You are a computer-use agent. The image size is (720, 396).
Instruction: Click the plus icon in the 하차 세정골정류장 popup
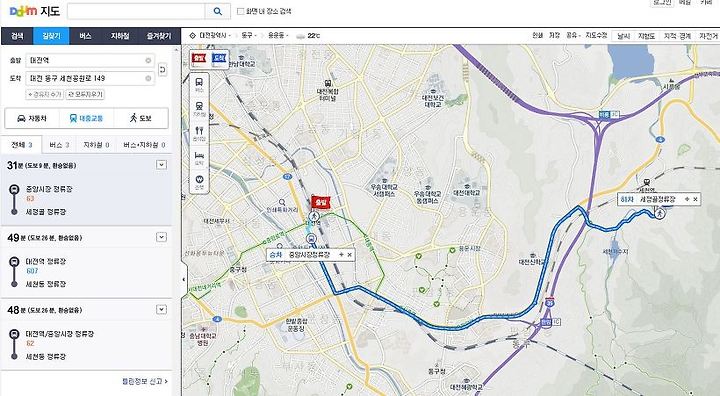point(687,199)
